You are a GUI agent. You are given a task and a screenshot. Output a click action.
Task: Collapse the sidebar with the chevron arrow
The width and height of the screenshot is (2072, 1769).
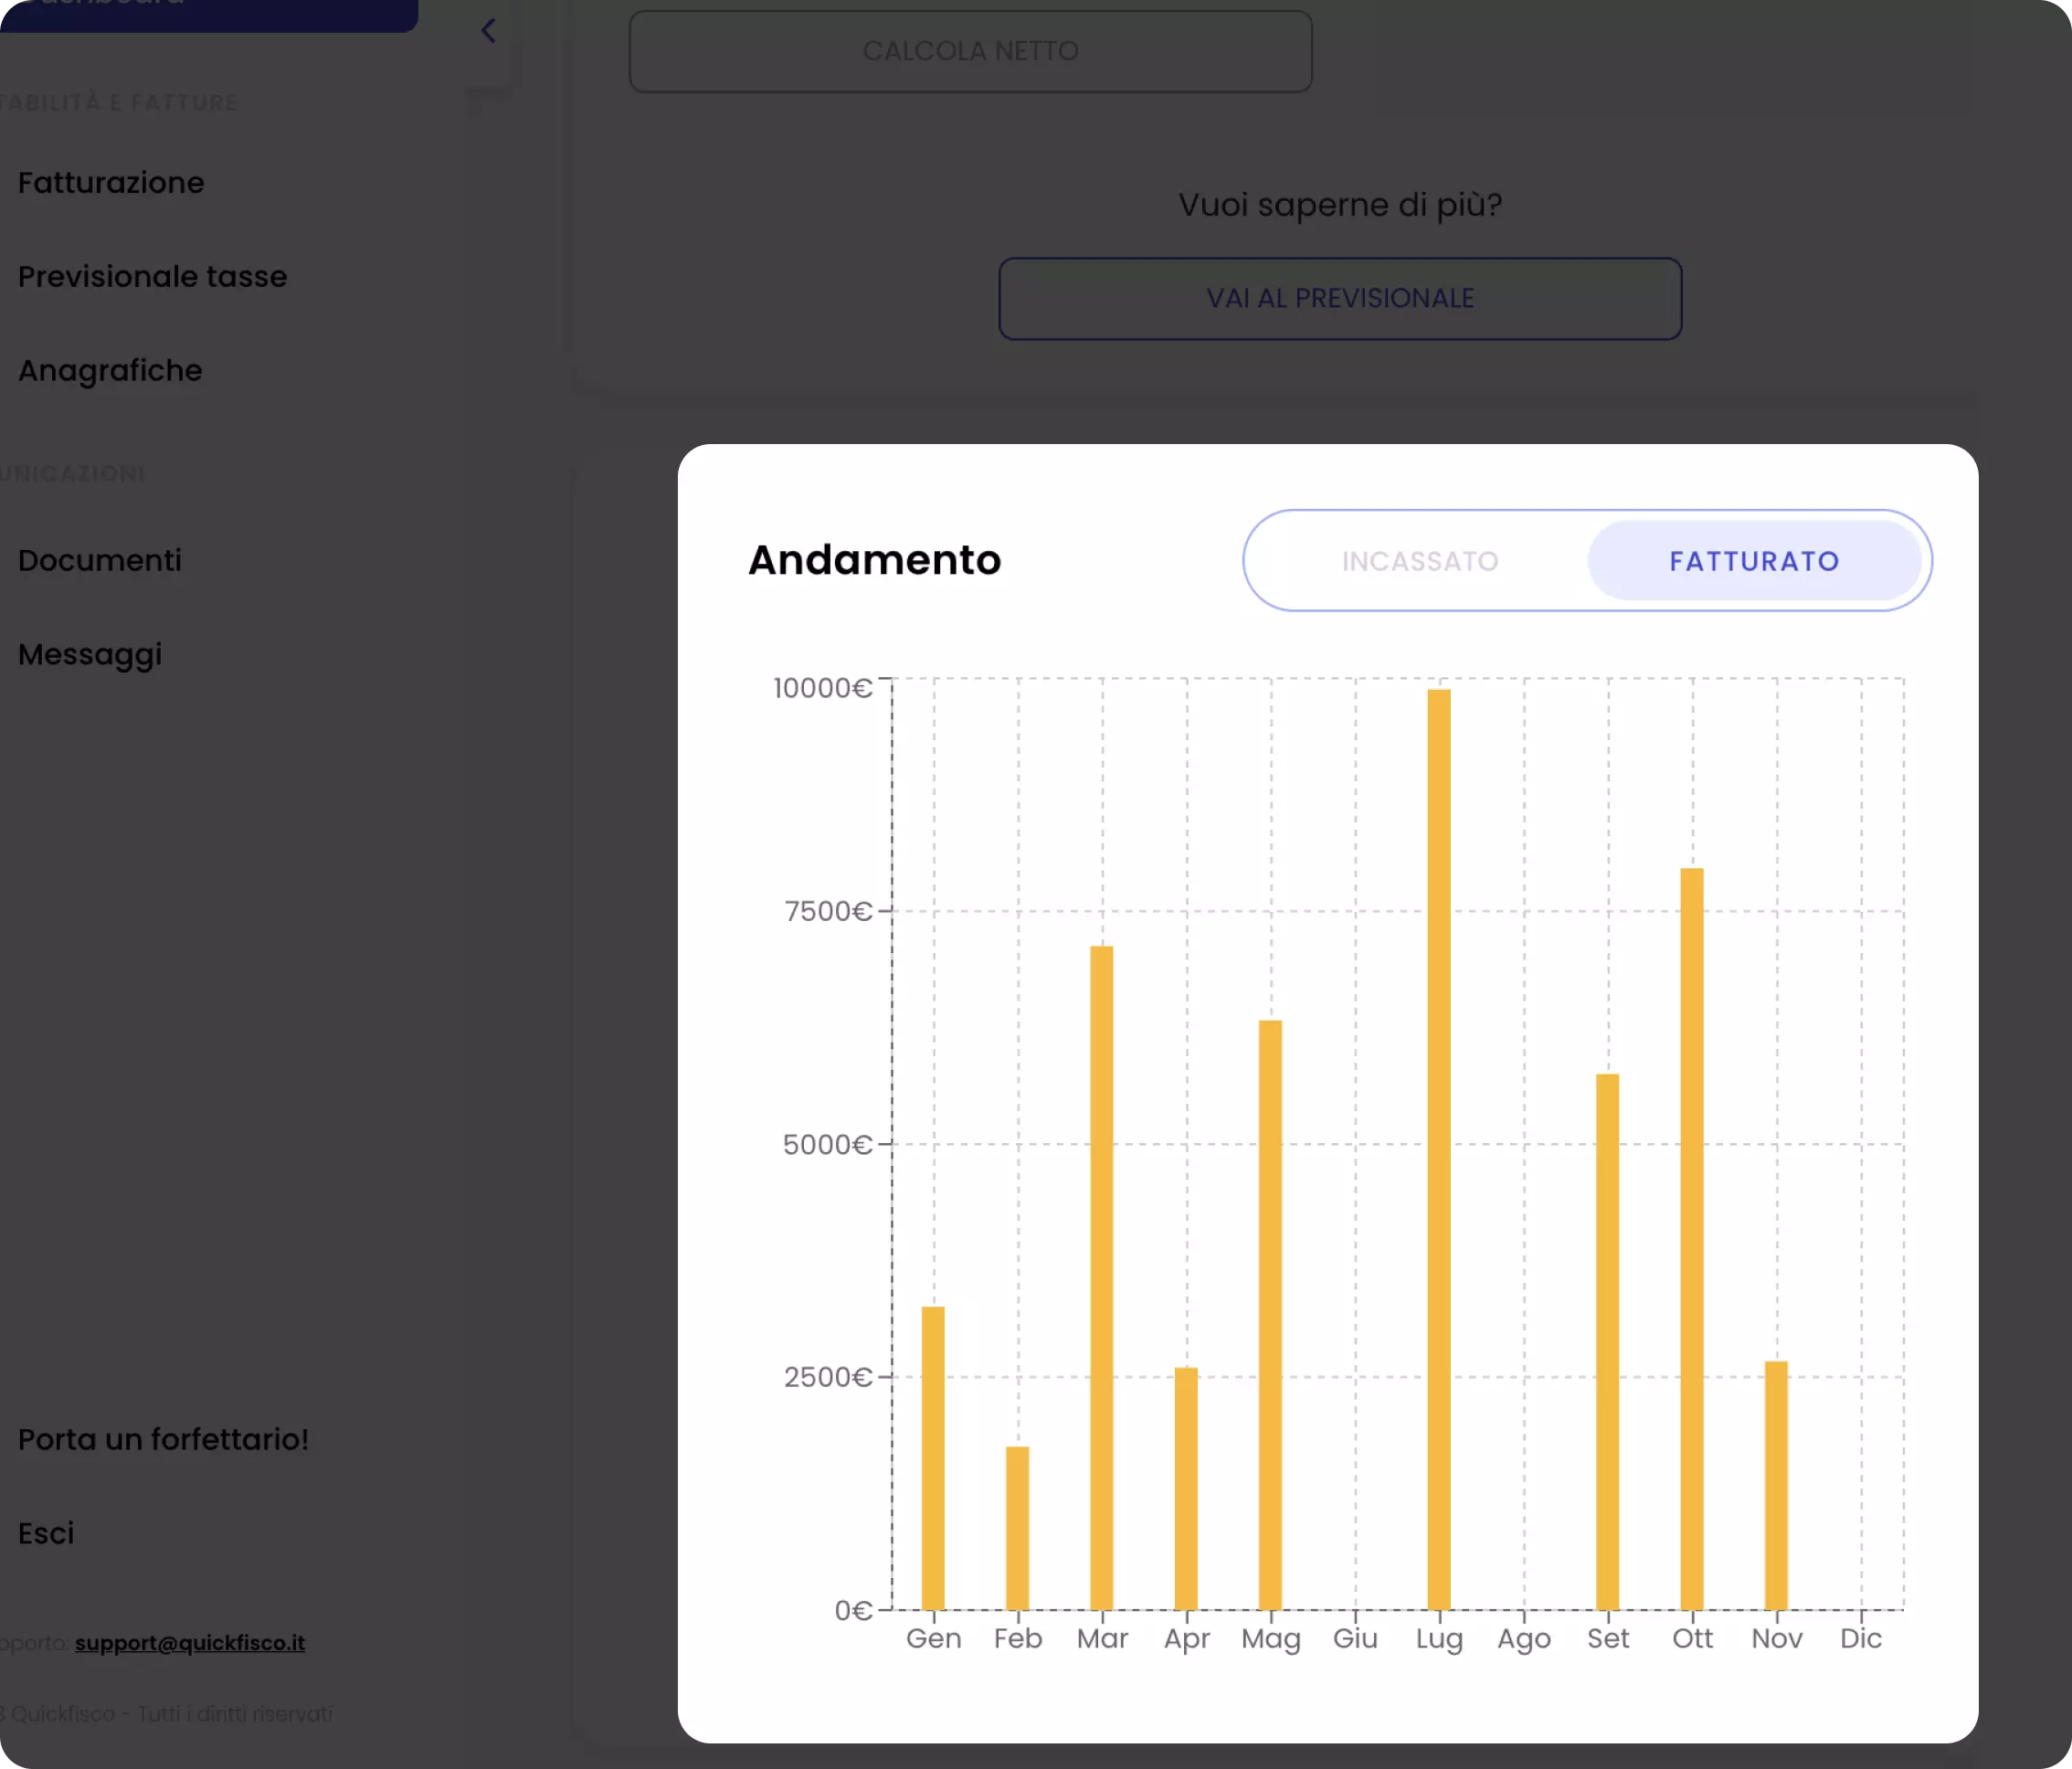pyautogui.click(x=488, y=31)
